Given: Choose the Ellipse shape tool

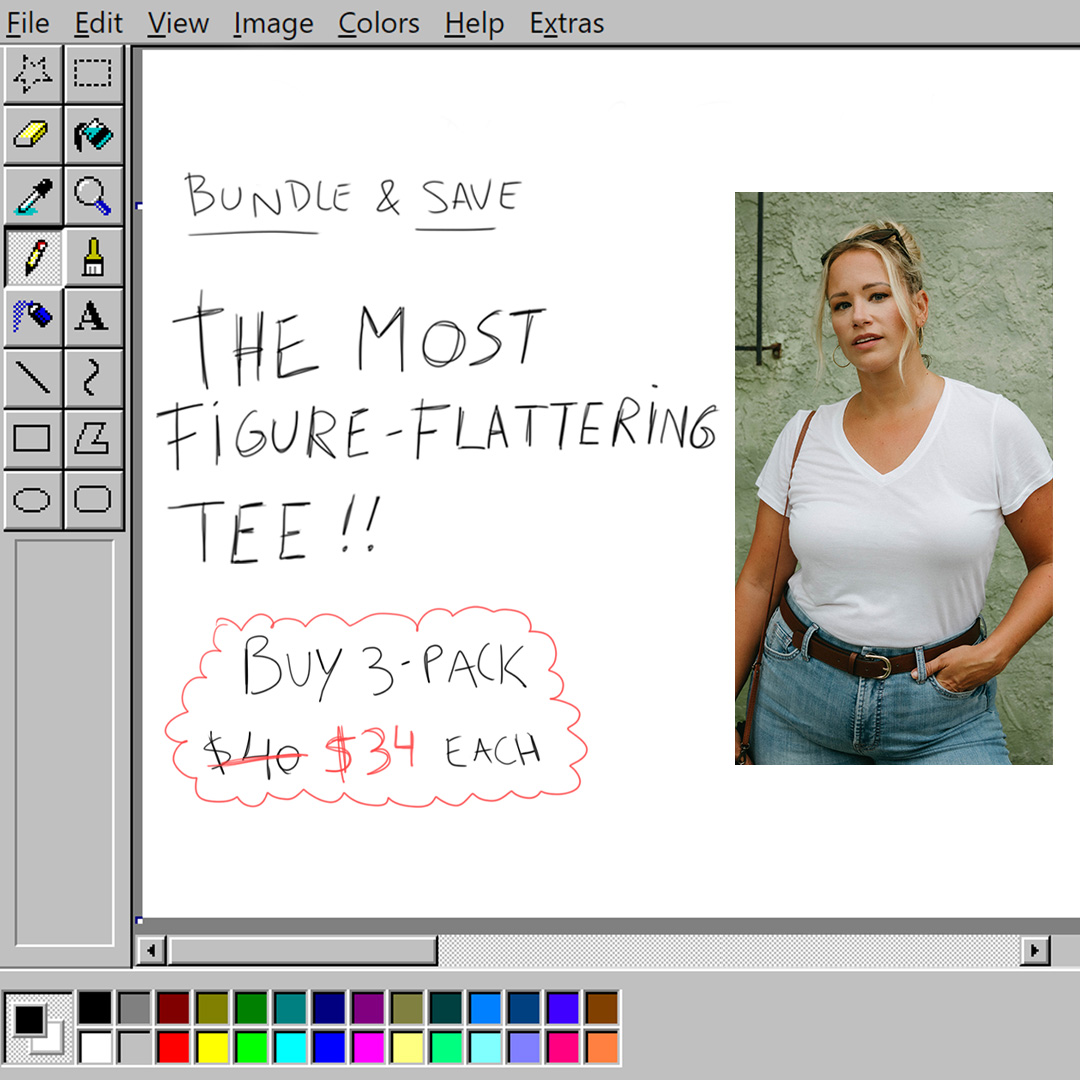Looking at the screenshot, I should (34, 499).
